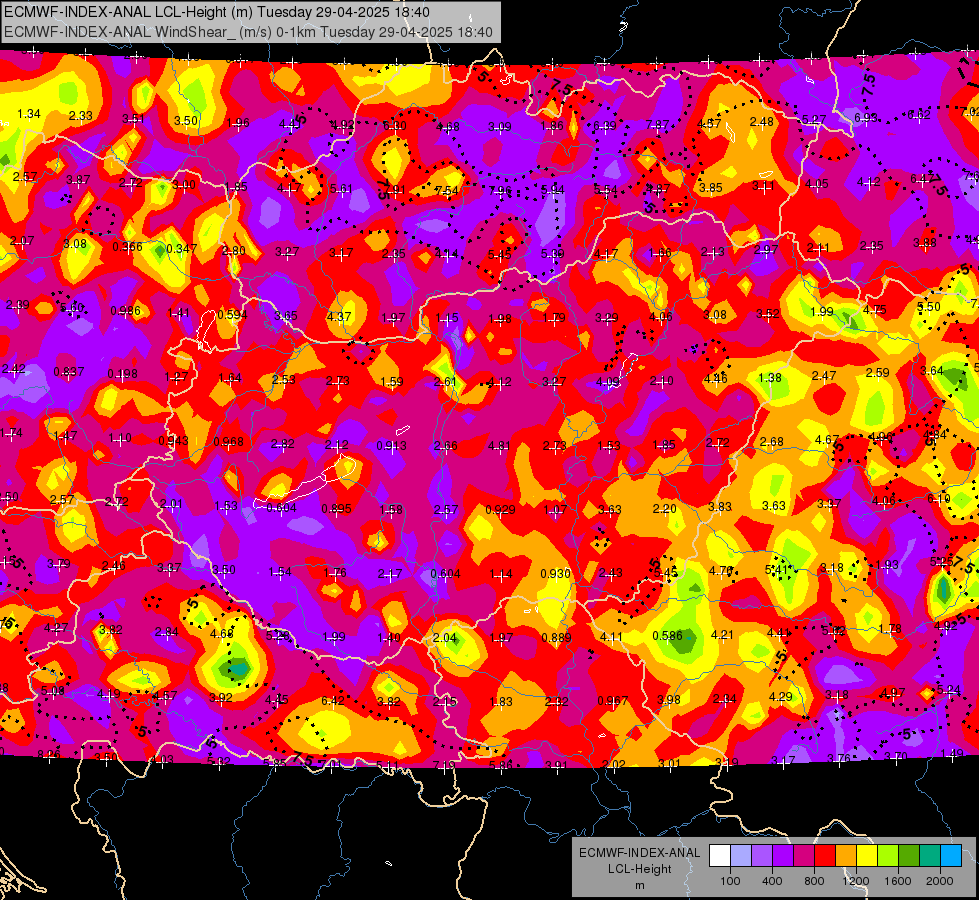
Task: Click the 0.198 shear value
Action: [122, 373]
